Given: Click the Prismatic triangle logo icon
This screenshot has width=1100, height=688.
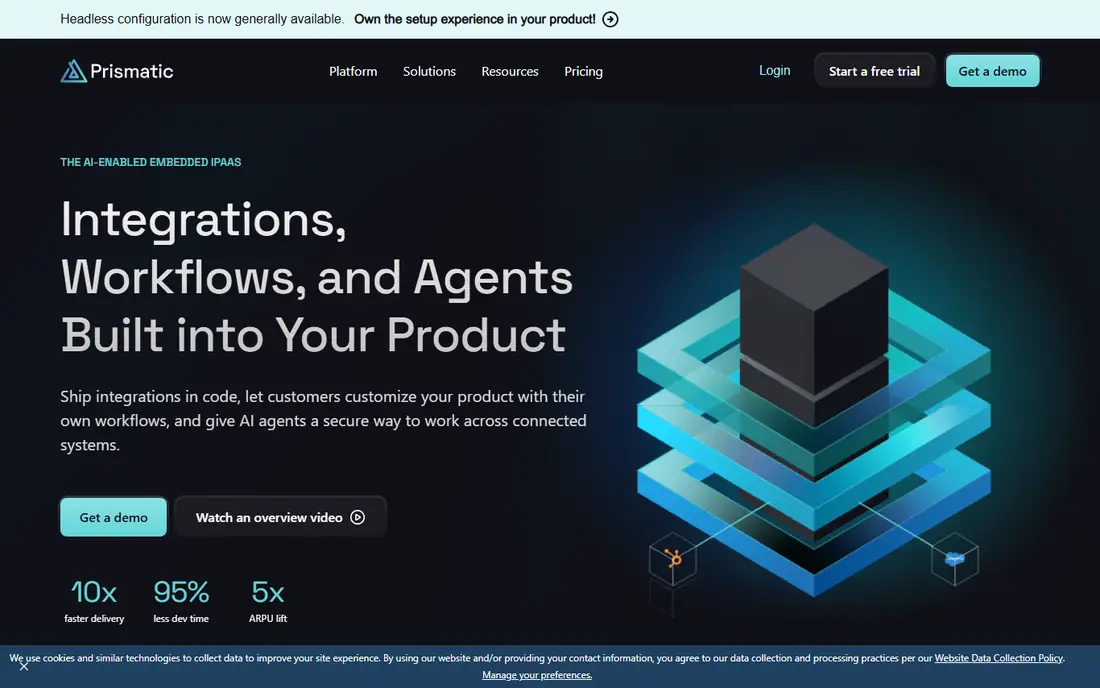Looking at the screenshot, I should click(x=74, y=71).
